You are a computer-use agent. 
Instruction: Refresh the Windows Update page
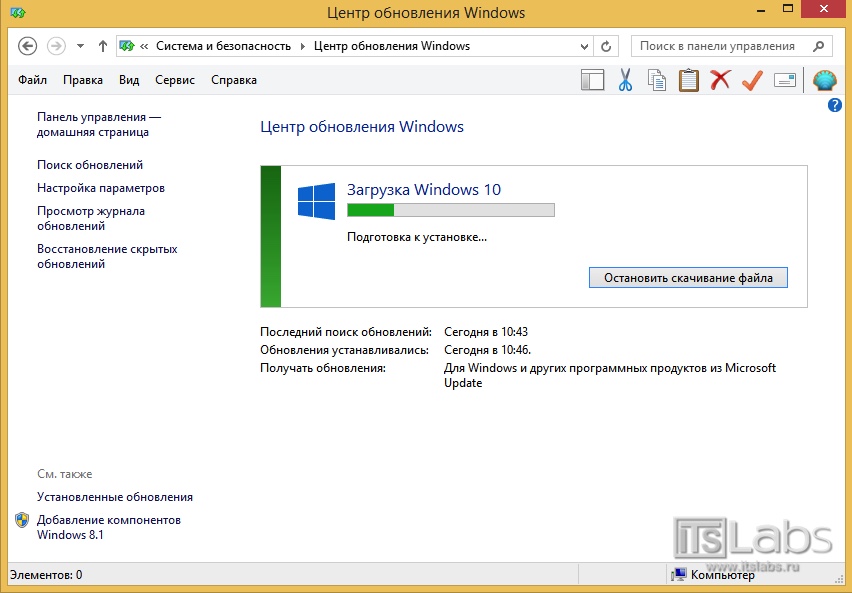pyautogui.click(x=606, y=47)
